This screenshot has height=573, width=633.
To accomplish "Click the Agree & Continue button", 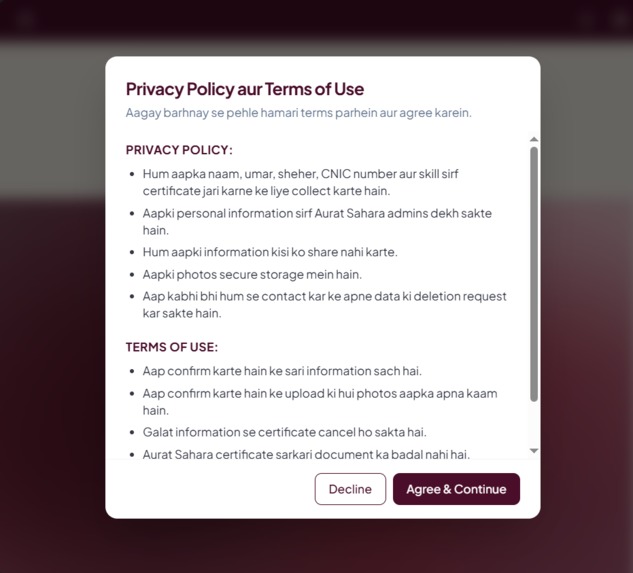I will pyautogui.click(x=456, y=489).
